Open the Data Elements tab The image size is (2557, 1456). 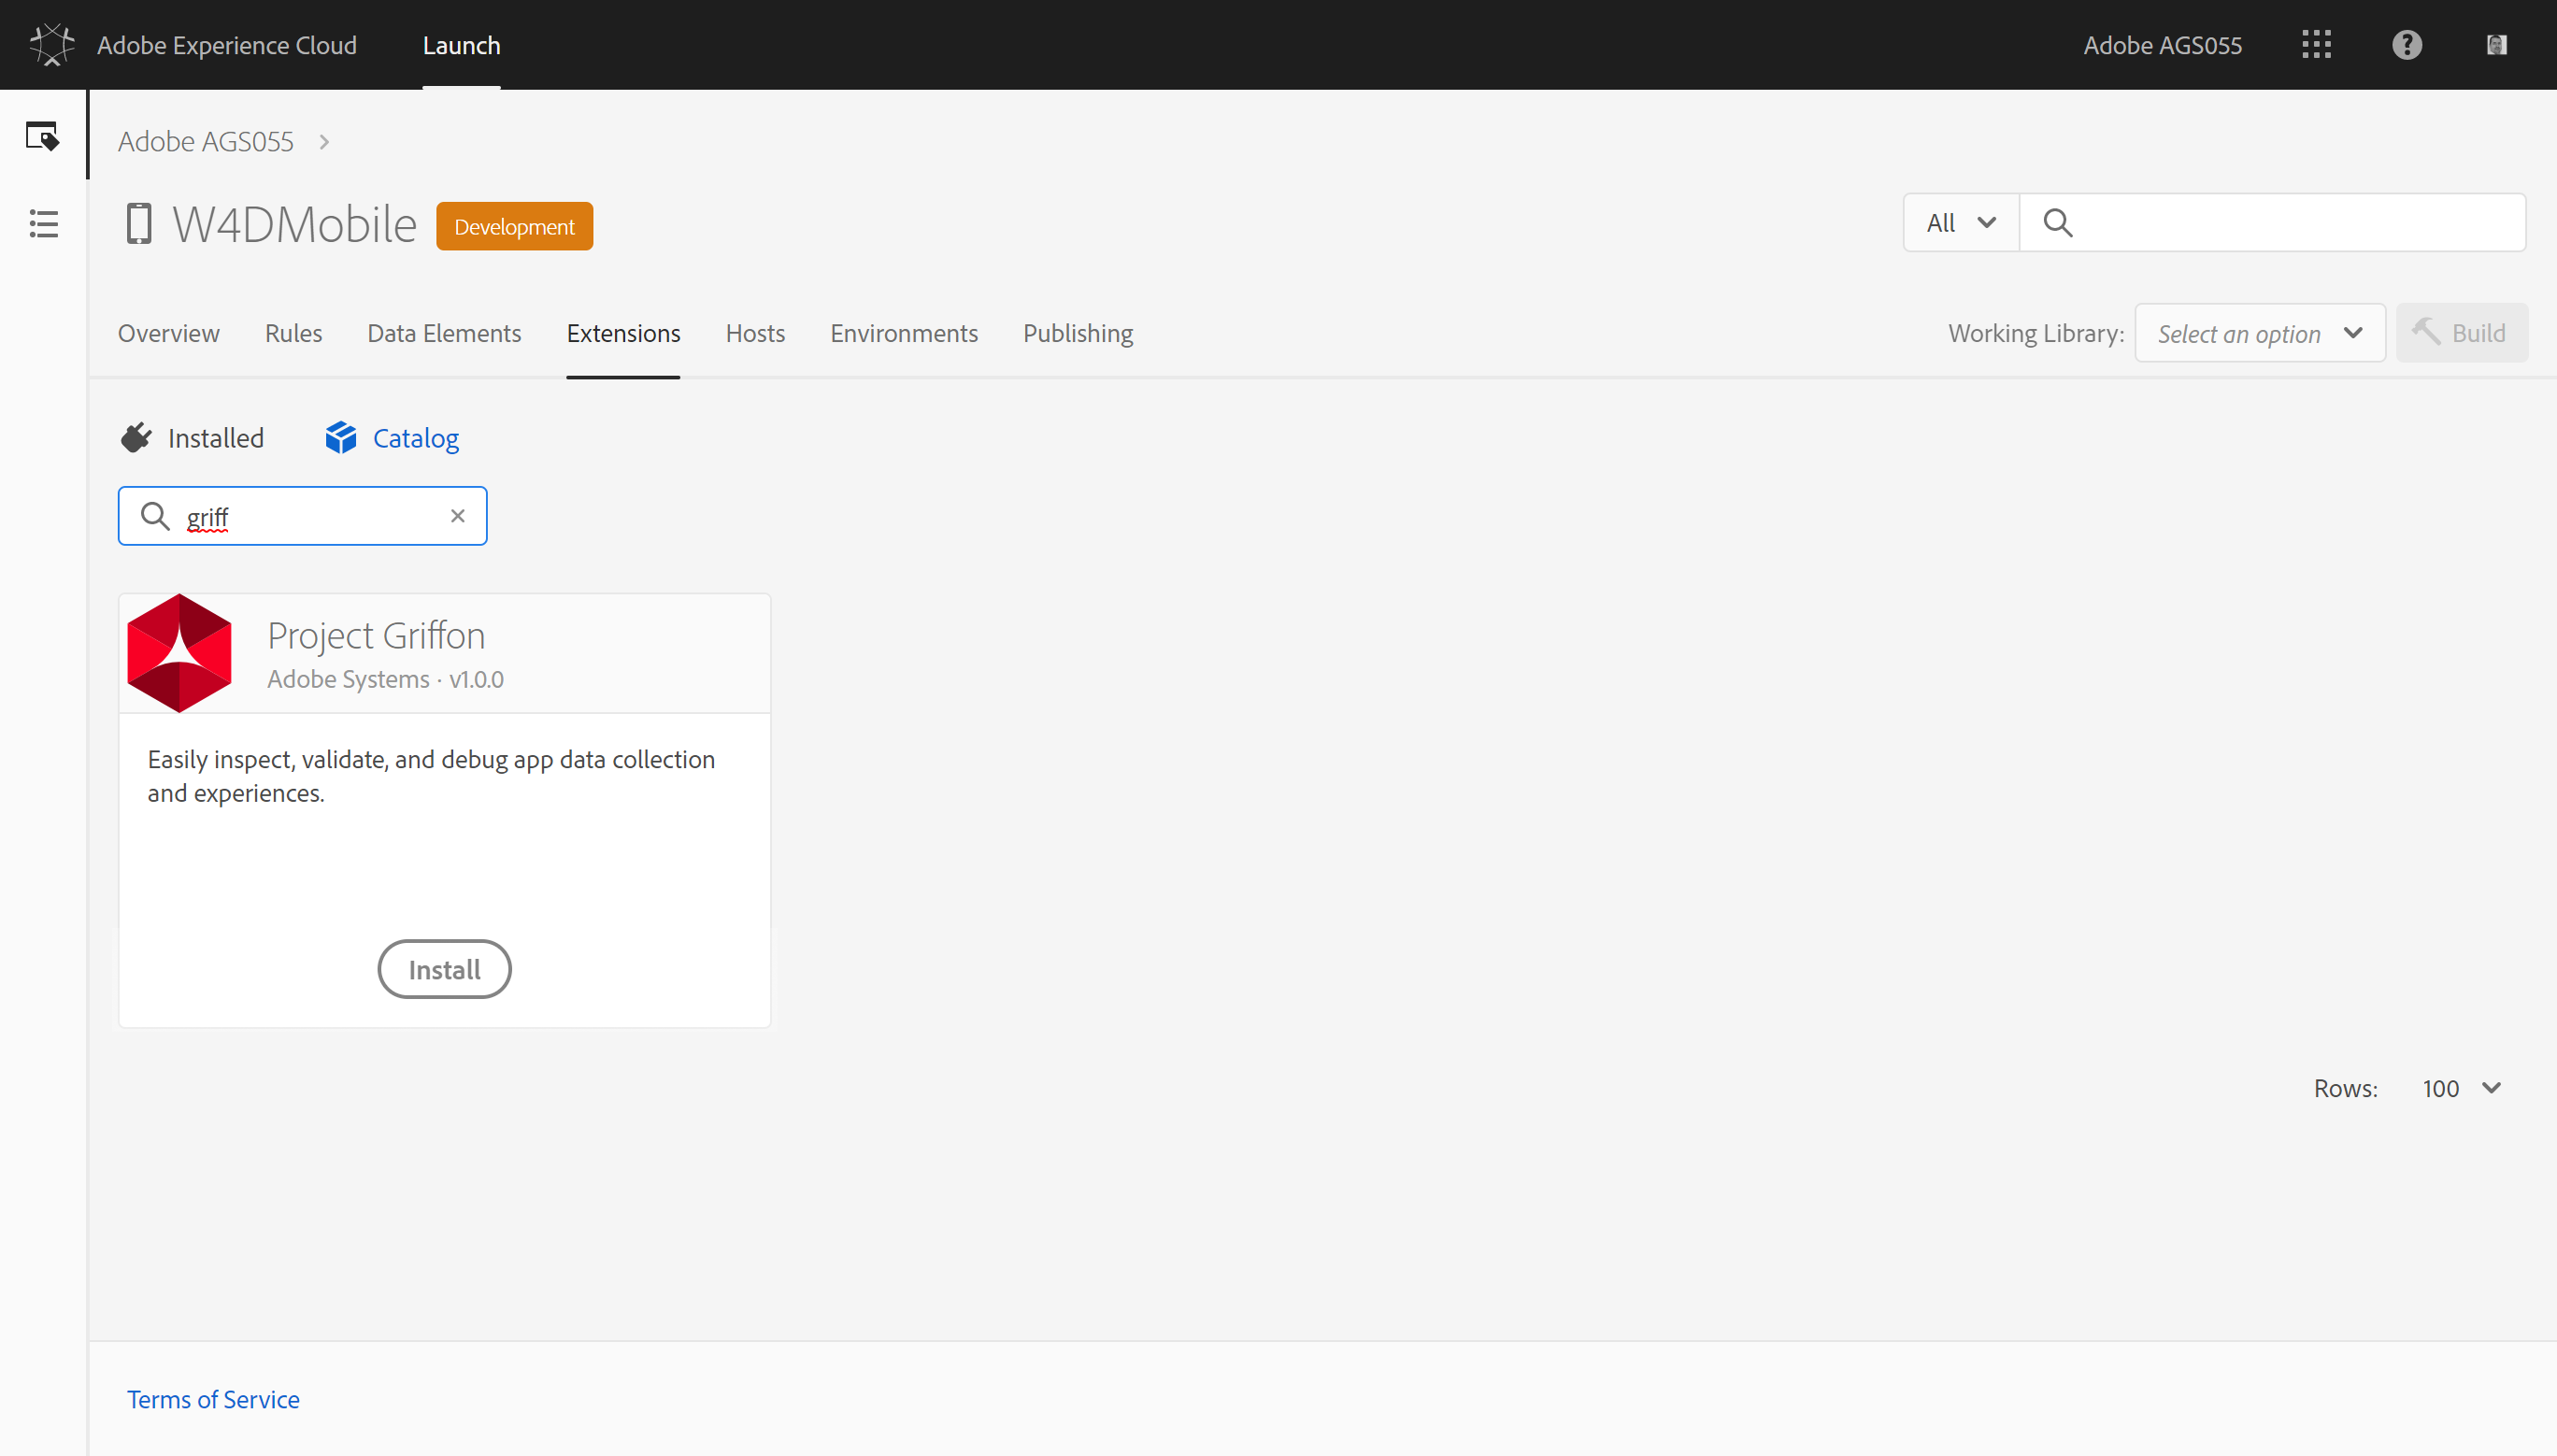pos(444,333)
